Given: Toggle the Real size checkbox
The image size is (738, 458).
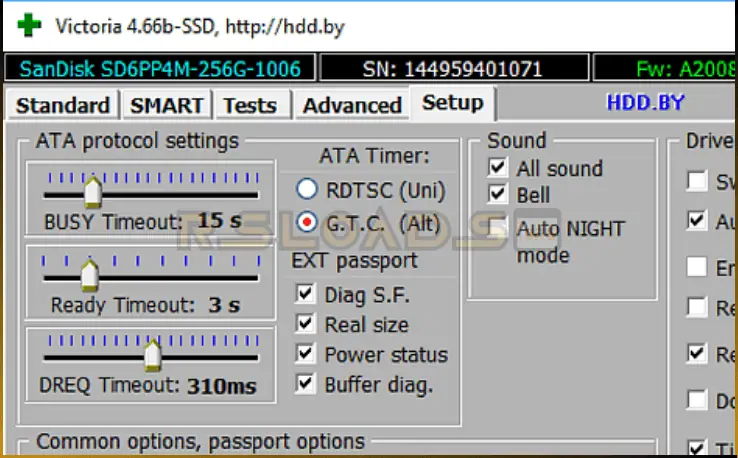Looking at the screenshot, I should (306, 324).
